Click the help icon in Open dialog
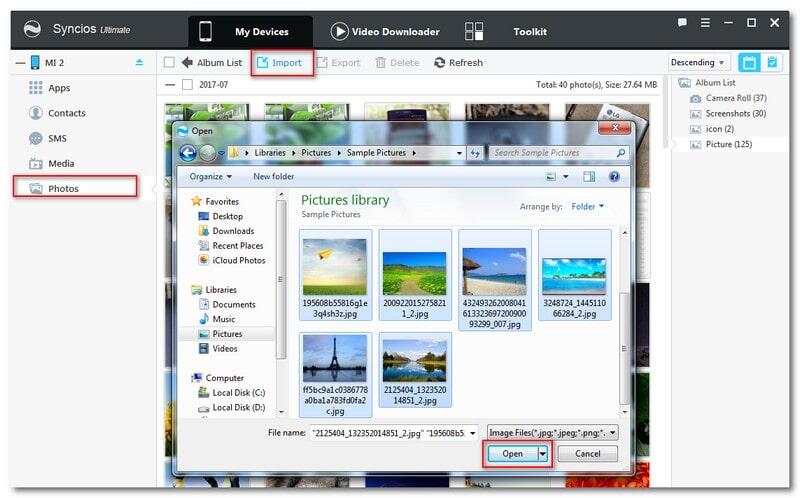800x498 pixels. click(x=614, y=176)
